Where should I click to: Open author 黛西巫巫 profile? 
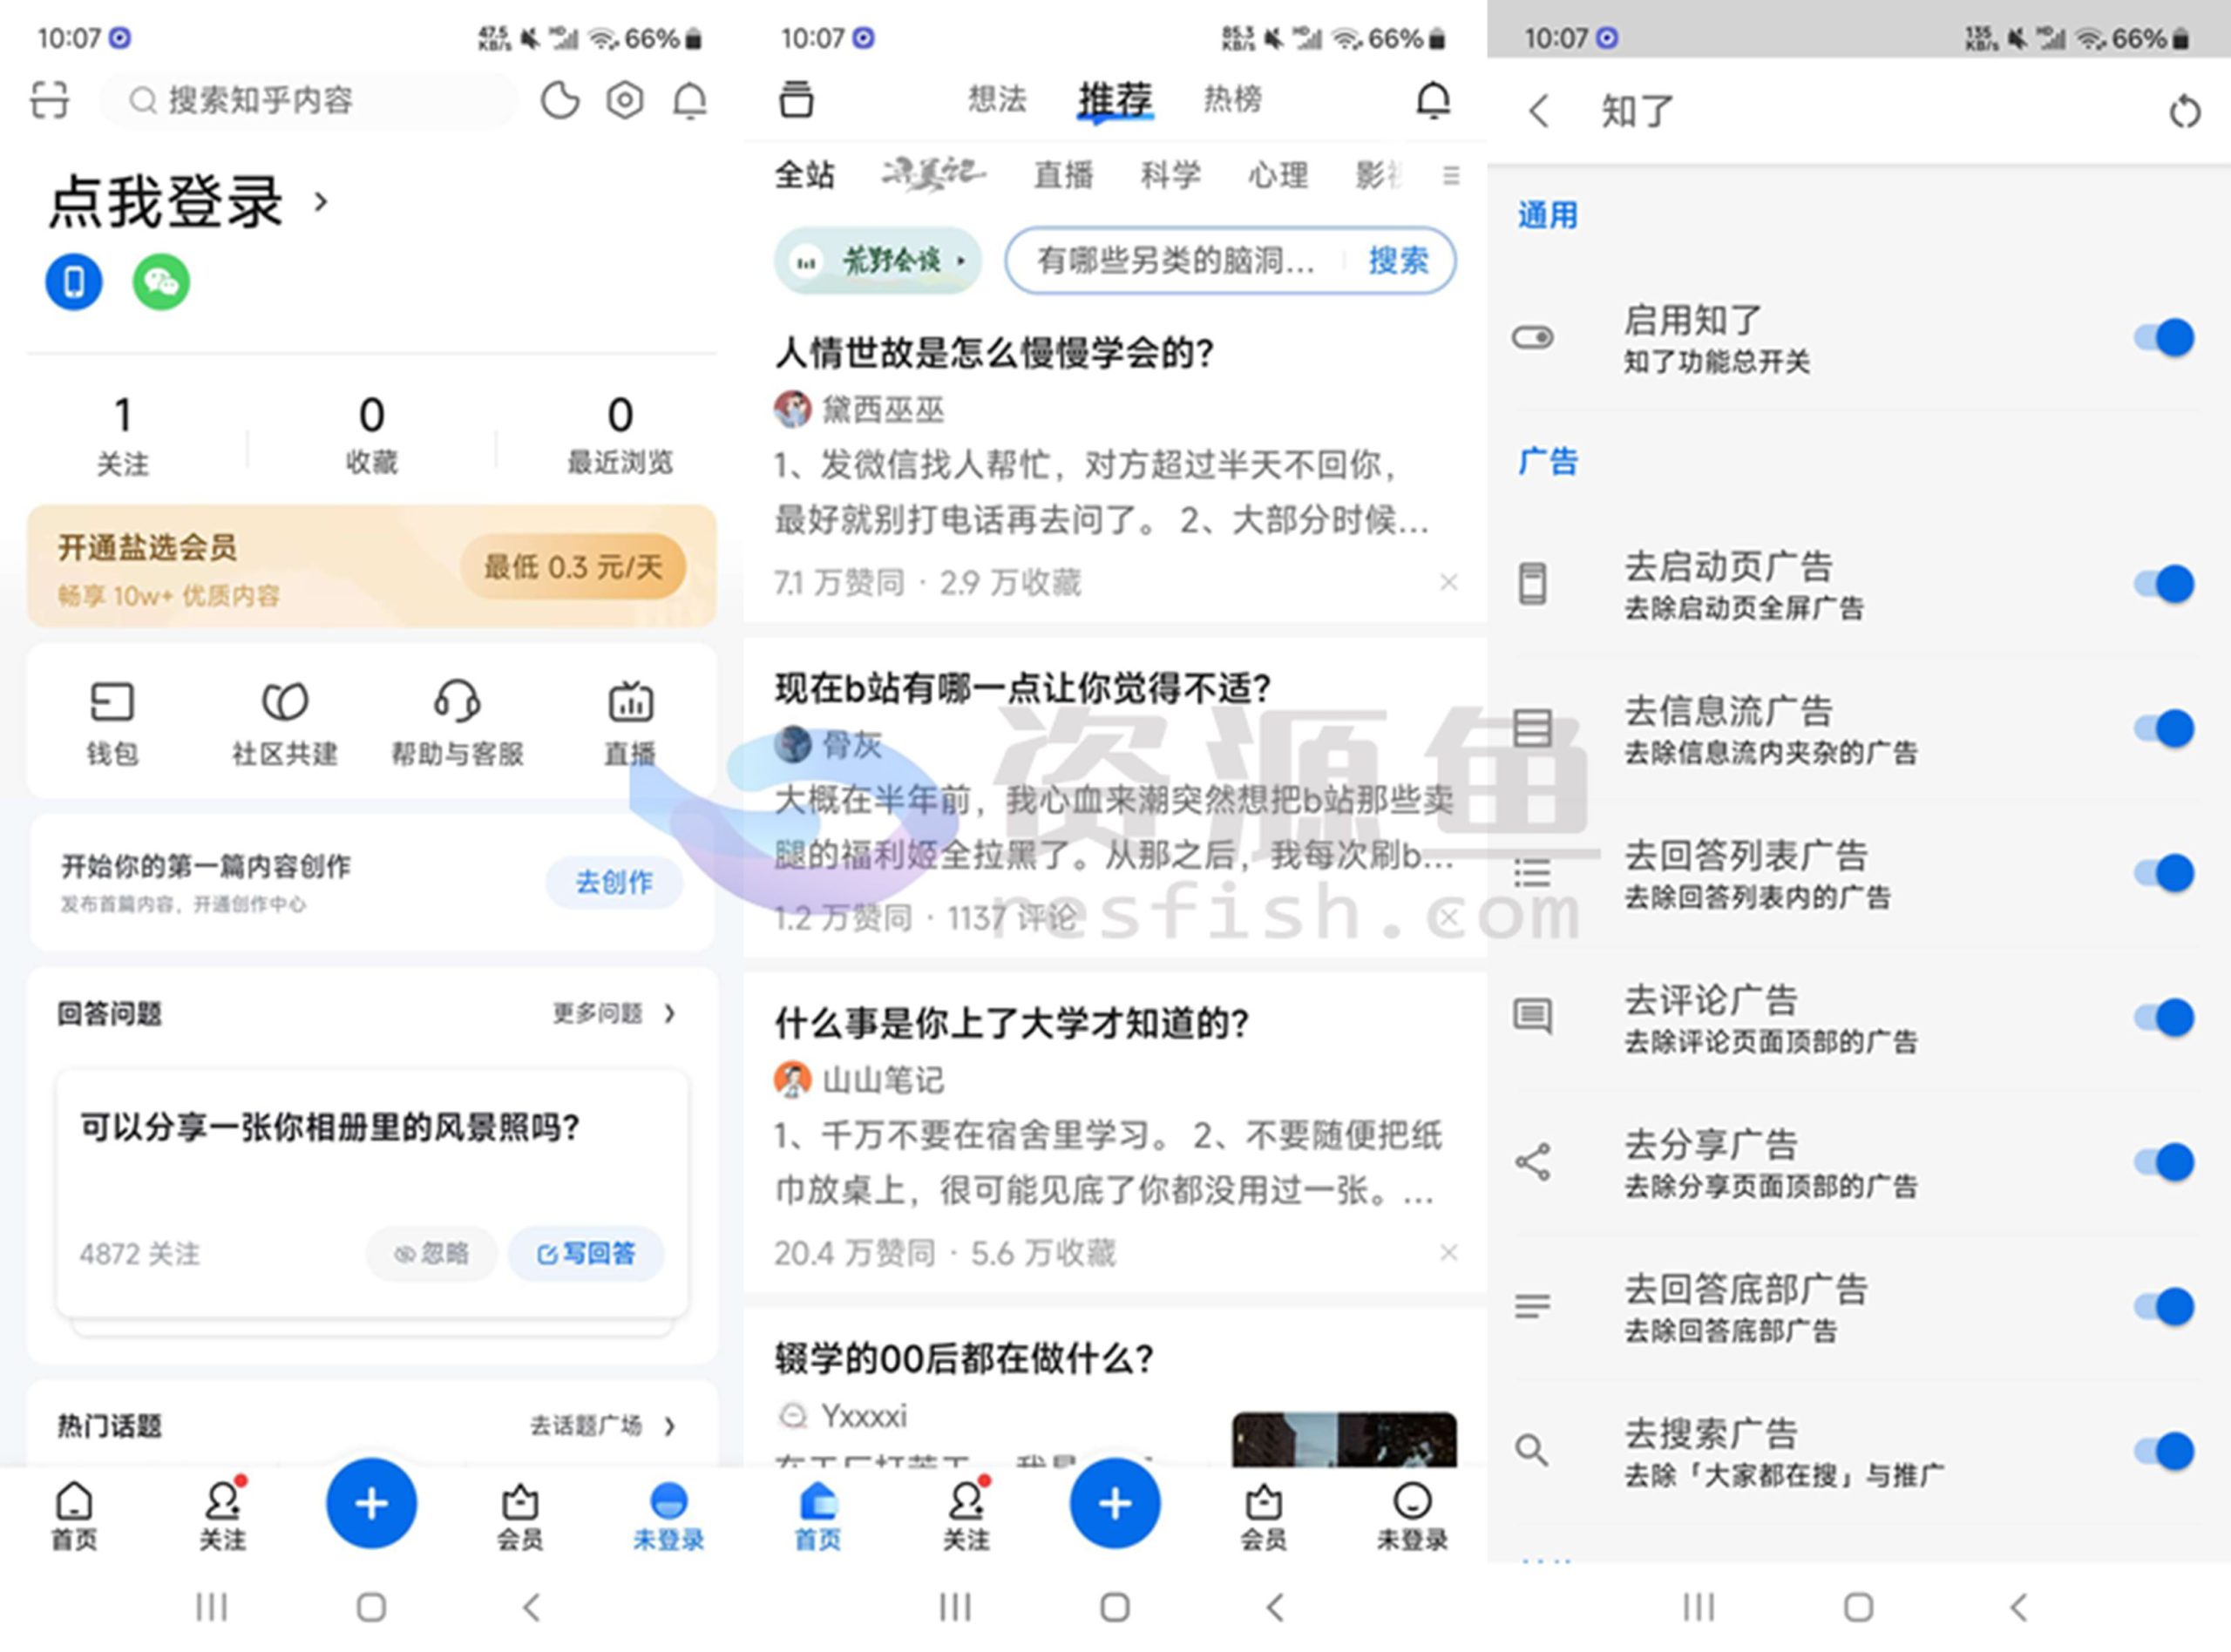(860, 409)
